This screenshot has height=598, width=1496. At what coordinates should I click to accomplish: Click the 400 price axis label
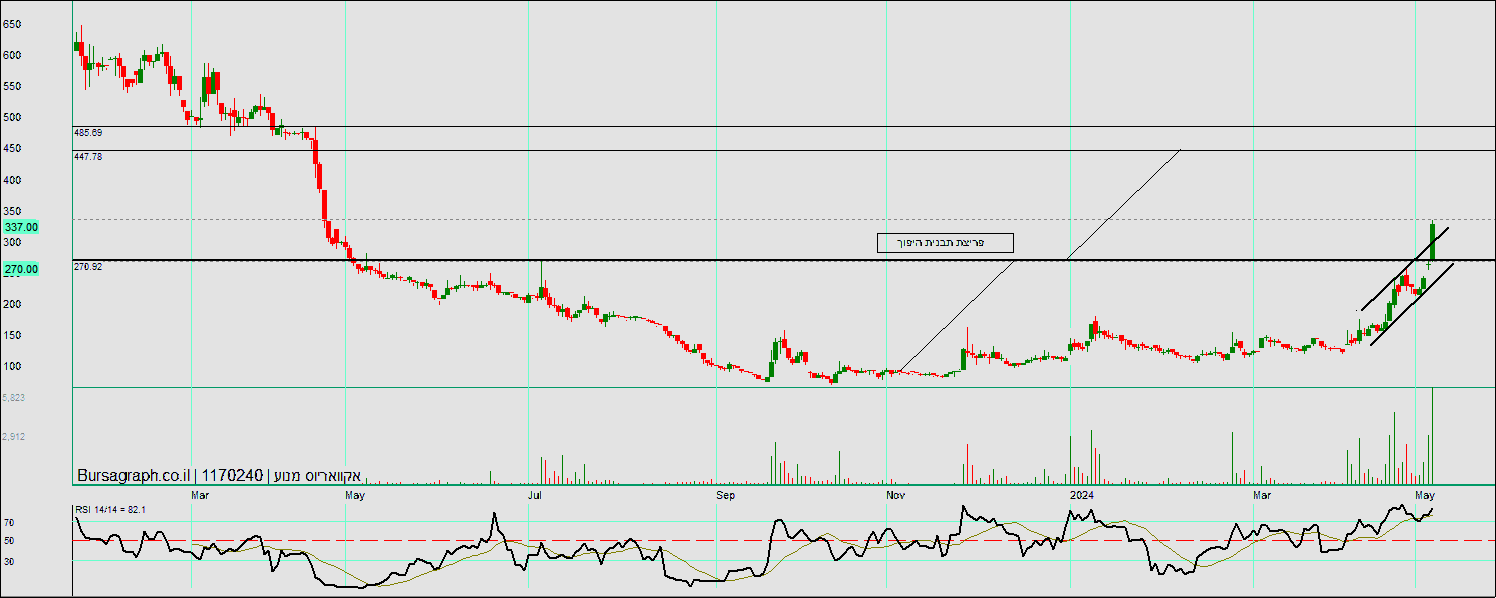click(12, 180)
